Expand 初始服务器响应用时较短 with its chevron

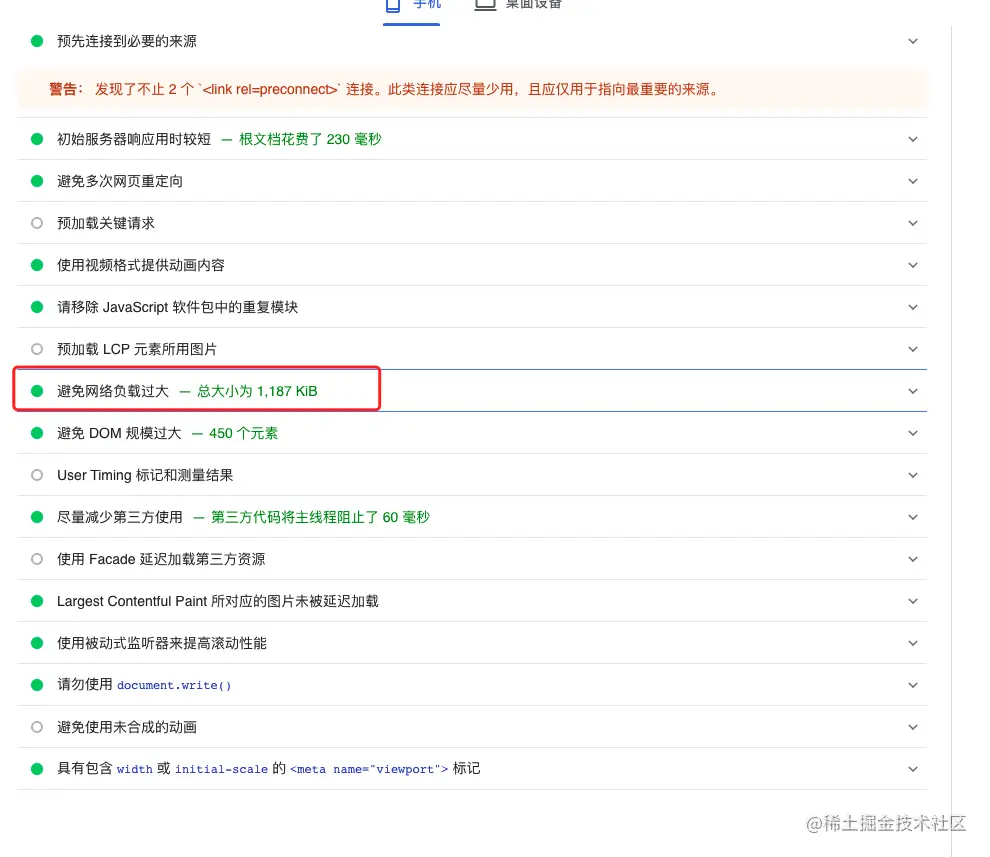click(912, 139)
